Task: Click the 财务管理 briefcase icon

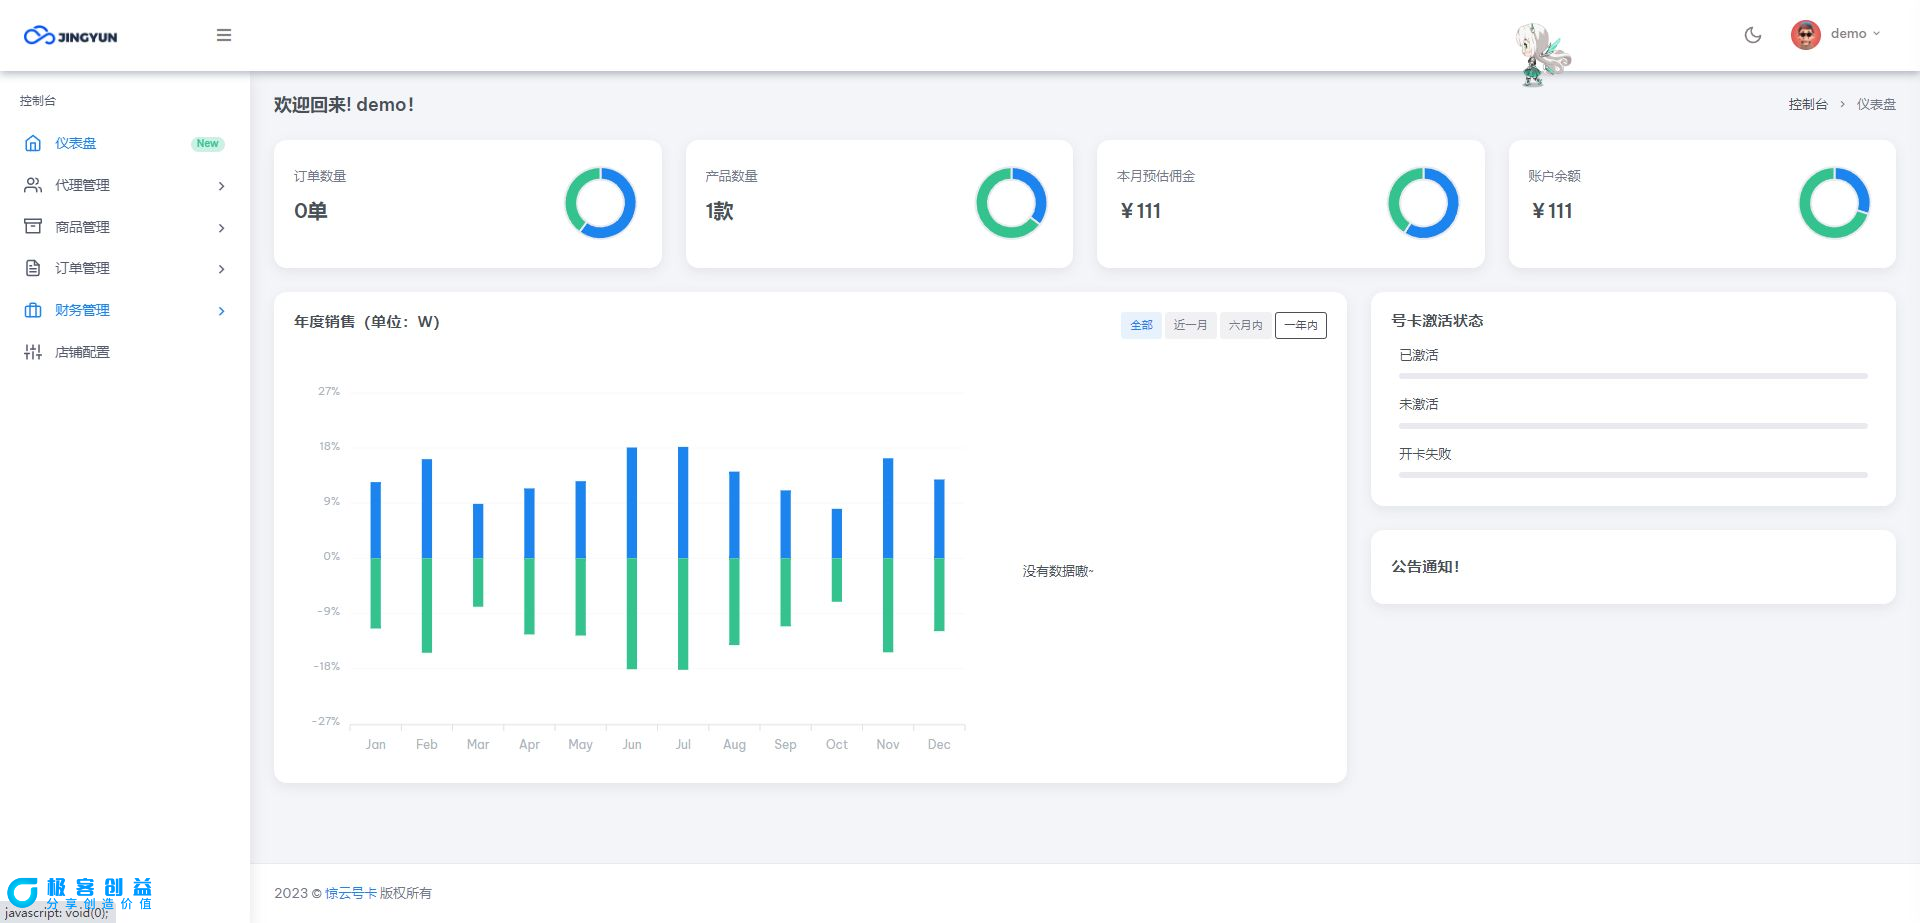Action: pos(33,310)
